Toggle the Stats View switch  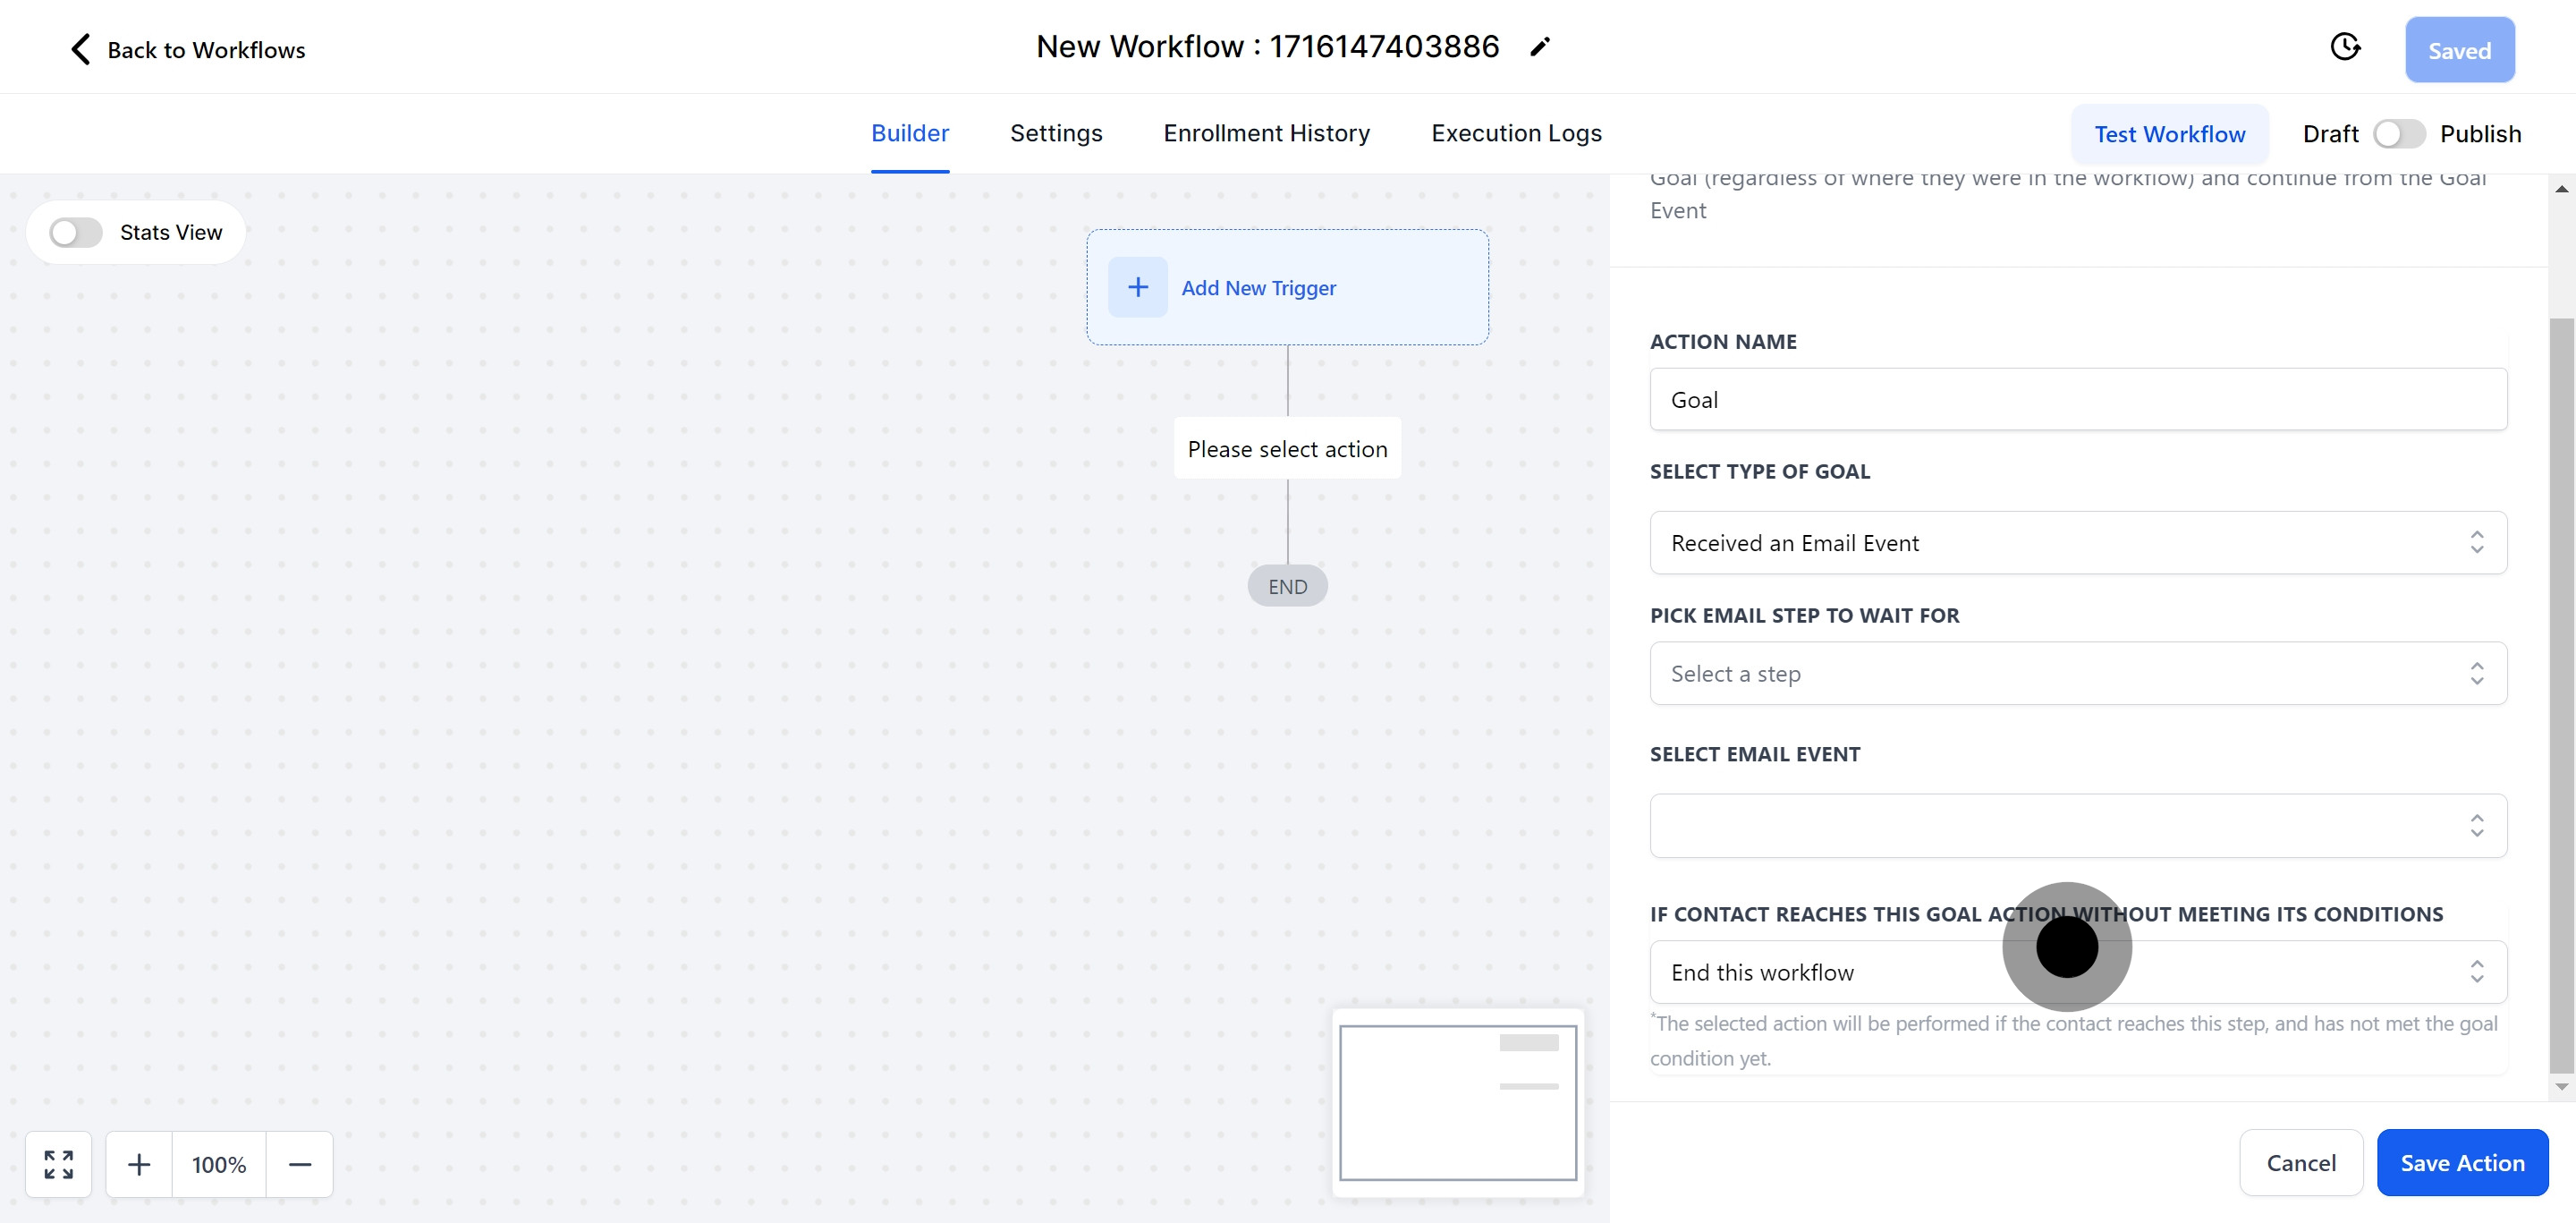pos(76,233)
